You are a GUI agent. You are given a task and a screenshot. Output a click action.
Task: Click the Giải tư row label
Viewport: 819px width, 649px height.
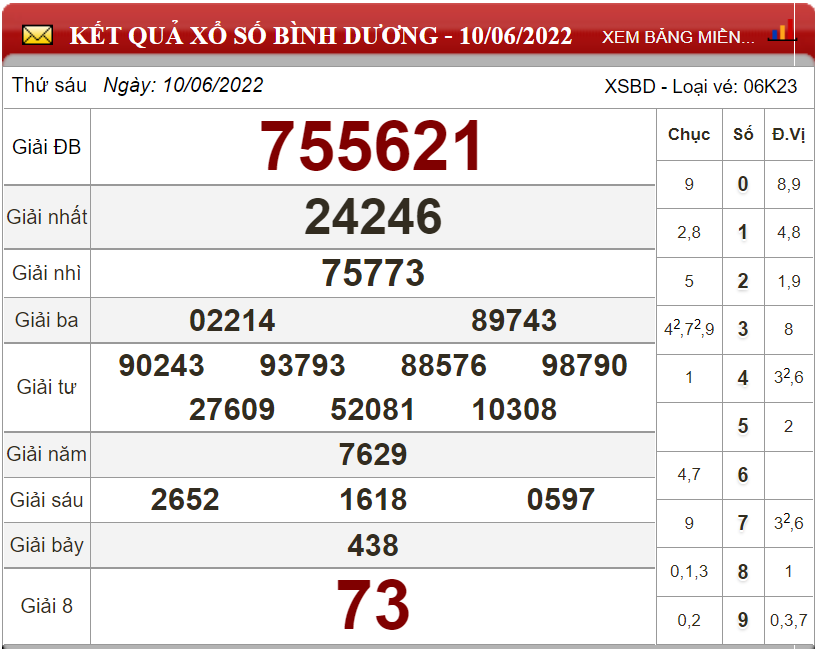point(46,387)
